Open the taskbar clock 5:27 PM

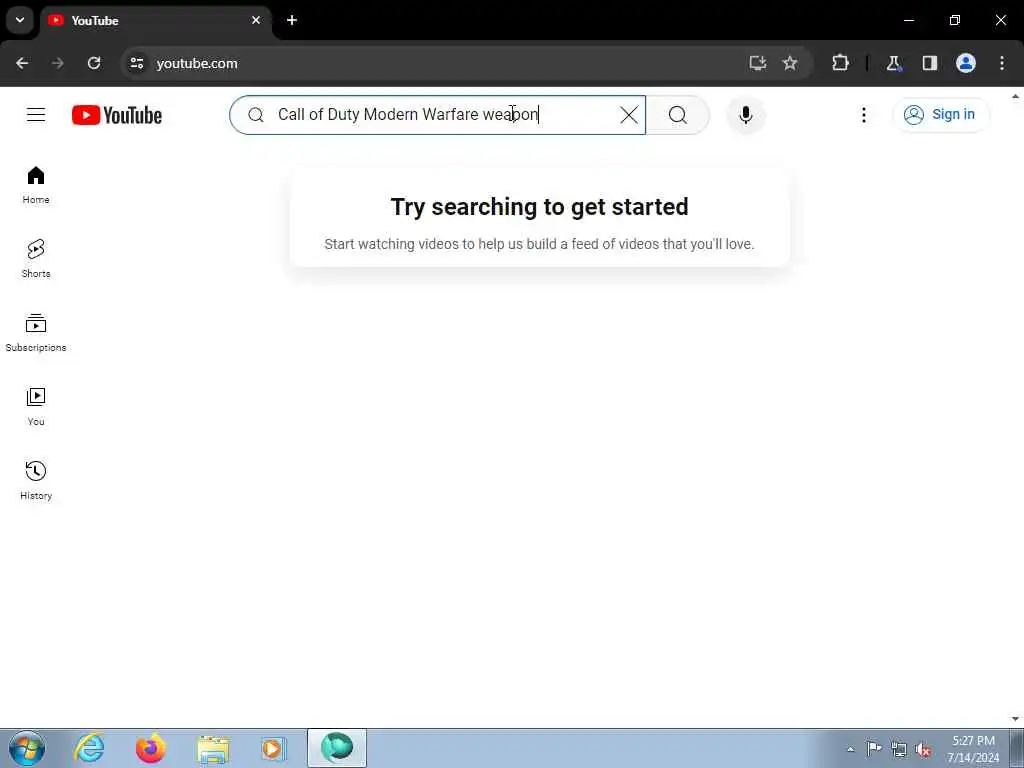pos(973,749)
